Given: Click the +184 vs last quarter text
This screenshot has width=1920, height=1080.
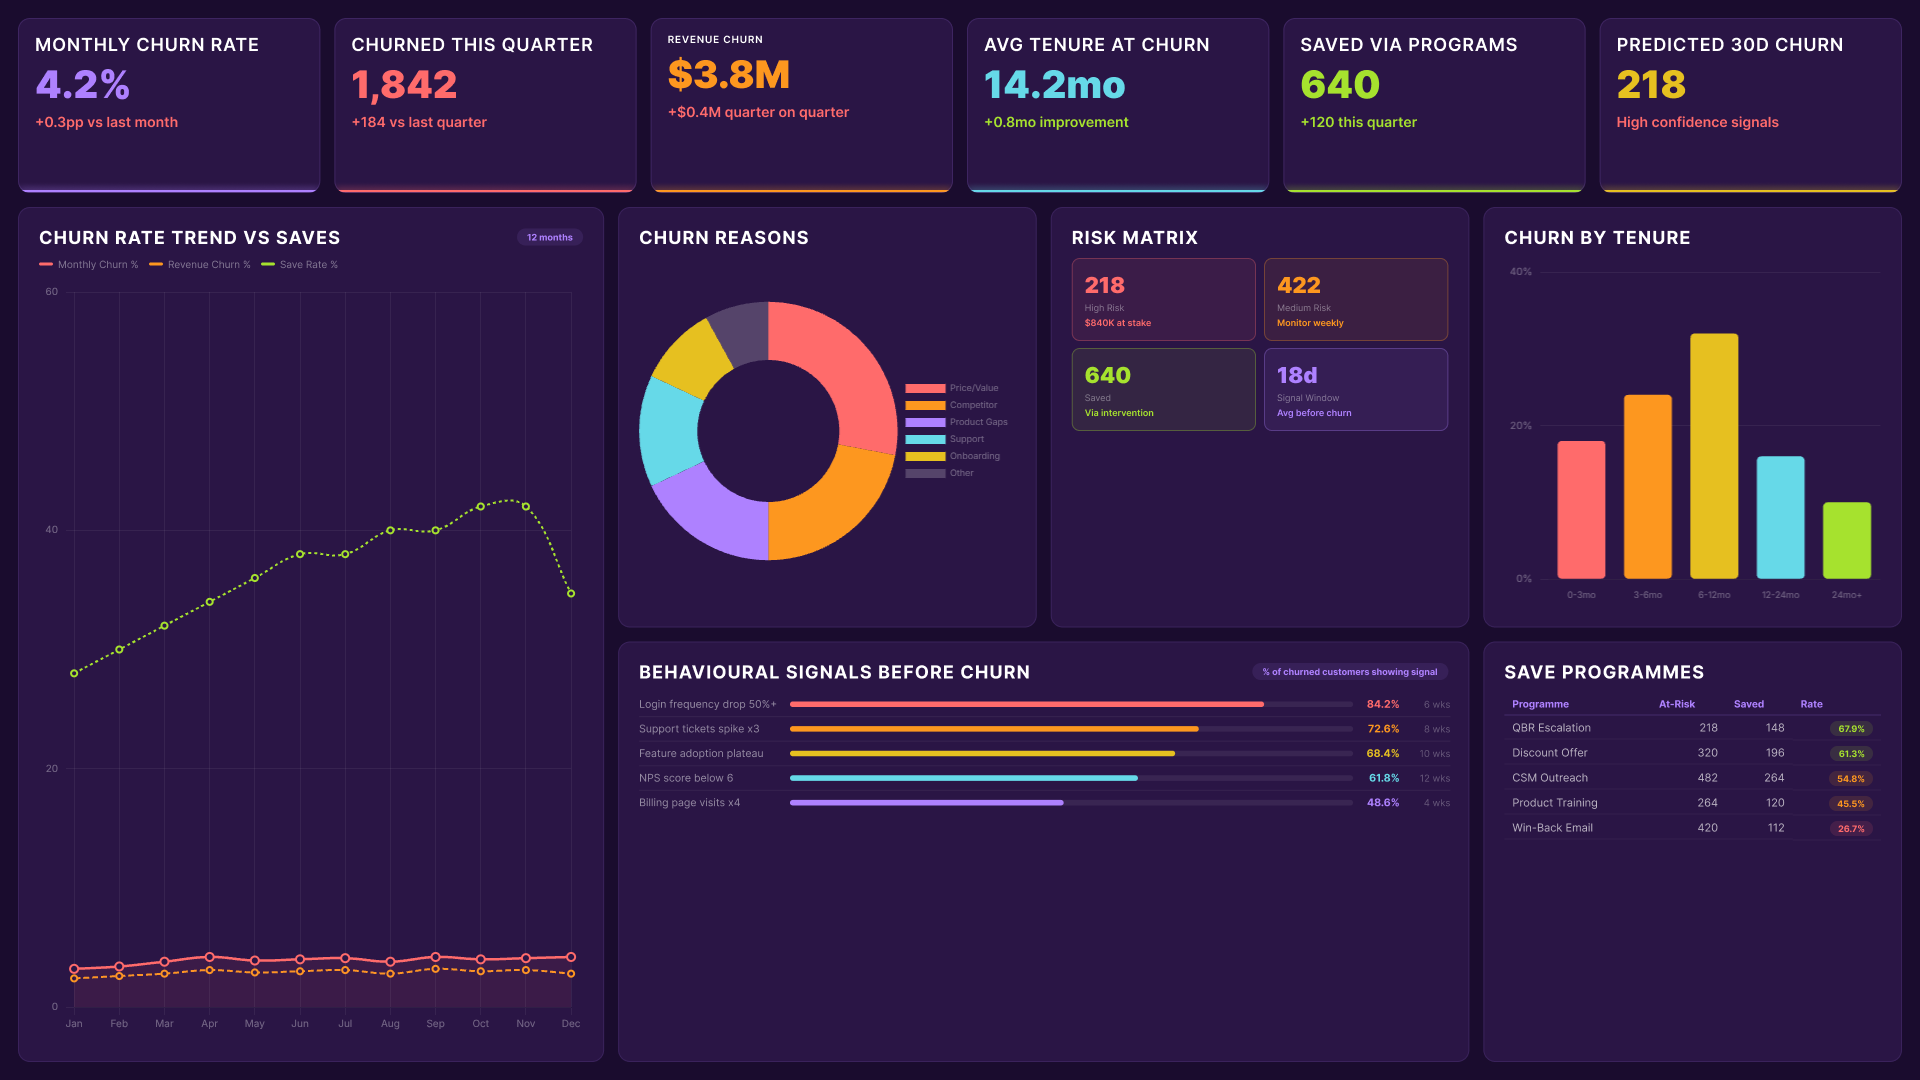Looking at the screenshot, I should tap(419, 122).
